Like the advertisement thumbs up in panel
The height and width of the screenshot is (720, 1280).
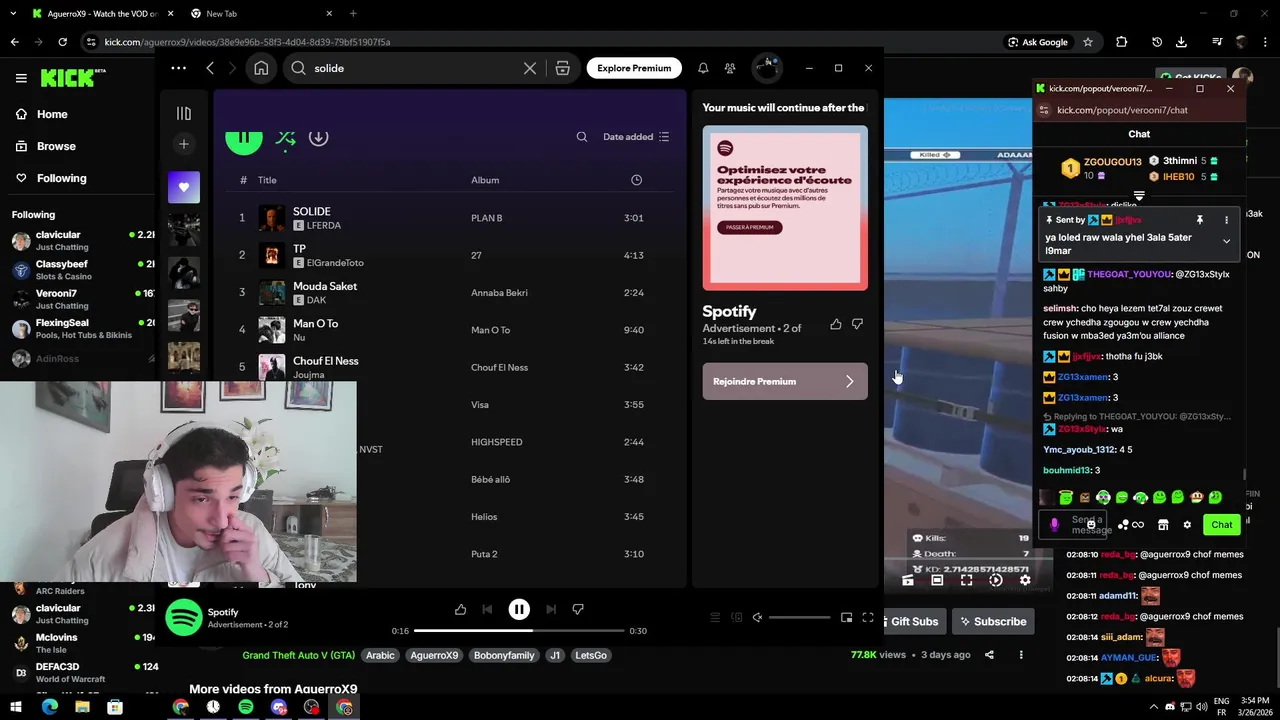[x=836, y=324]
